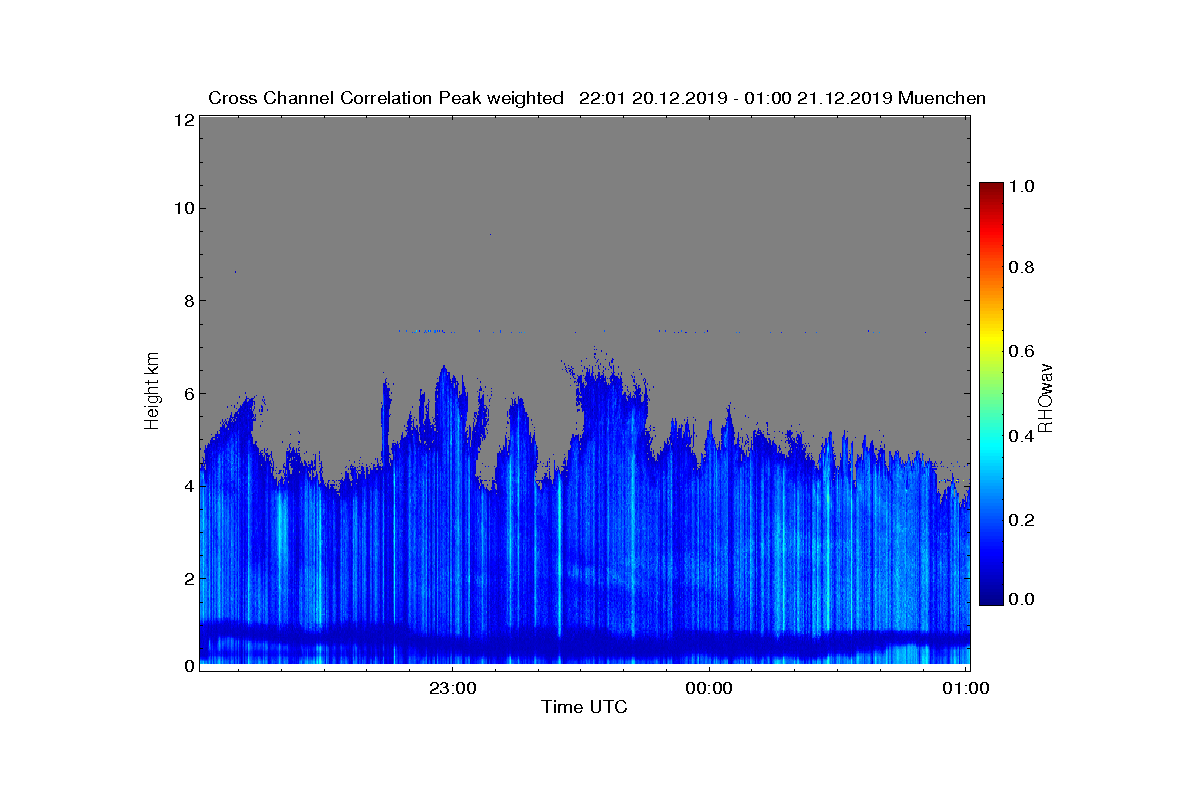Pick the dark red top of colorbar
The height and width of the screenshot is (800, 1200).
990,188
